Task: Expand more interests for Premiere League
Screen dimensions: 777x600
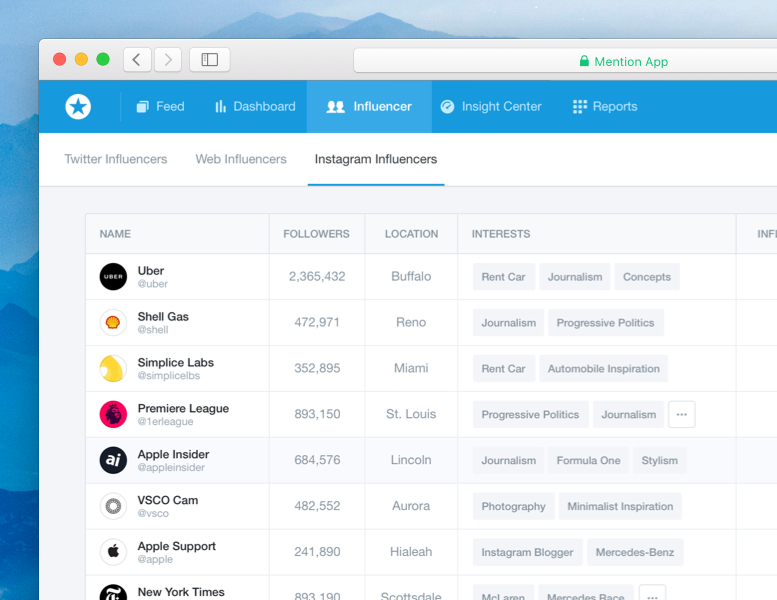Action: [x=682, y=414]
